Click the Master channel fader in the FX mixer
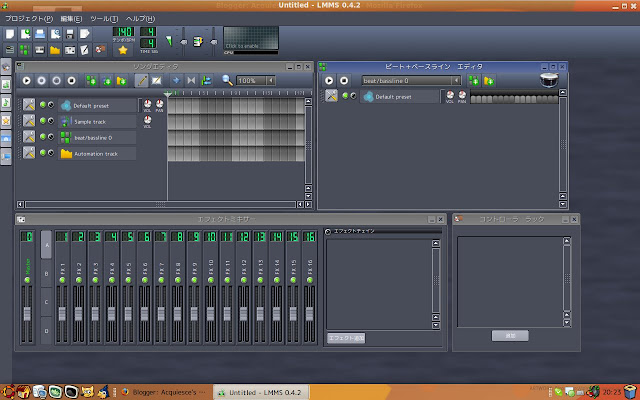 coord(28,315)
